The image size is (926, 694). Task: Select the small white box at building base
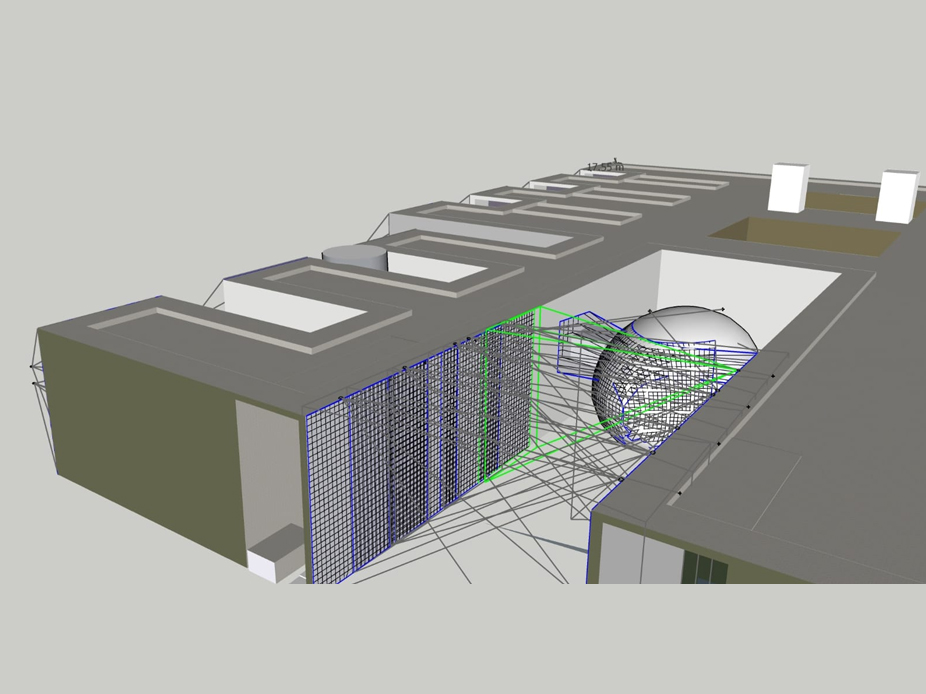click(274, 554)
